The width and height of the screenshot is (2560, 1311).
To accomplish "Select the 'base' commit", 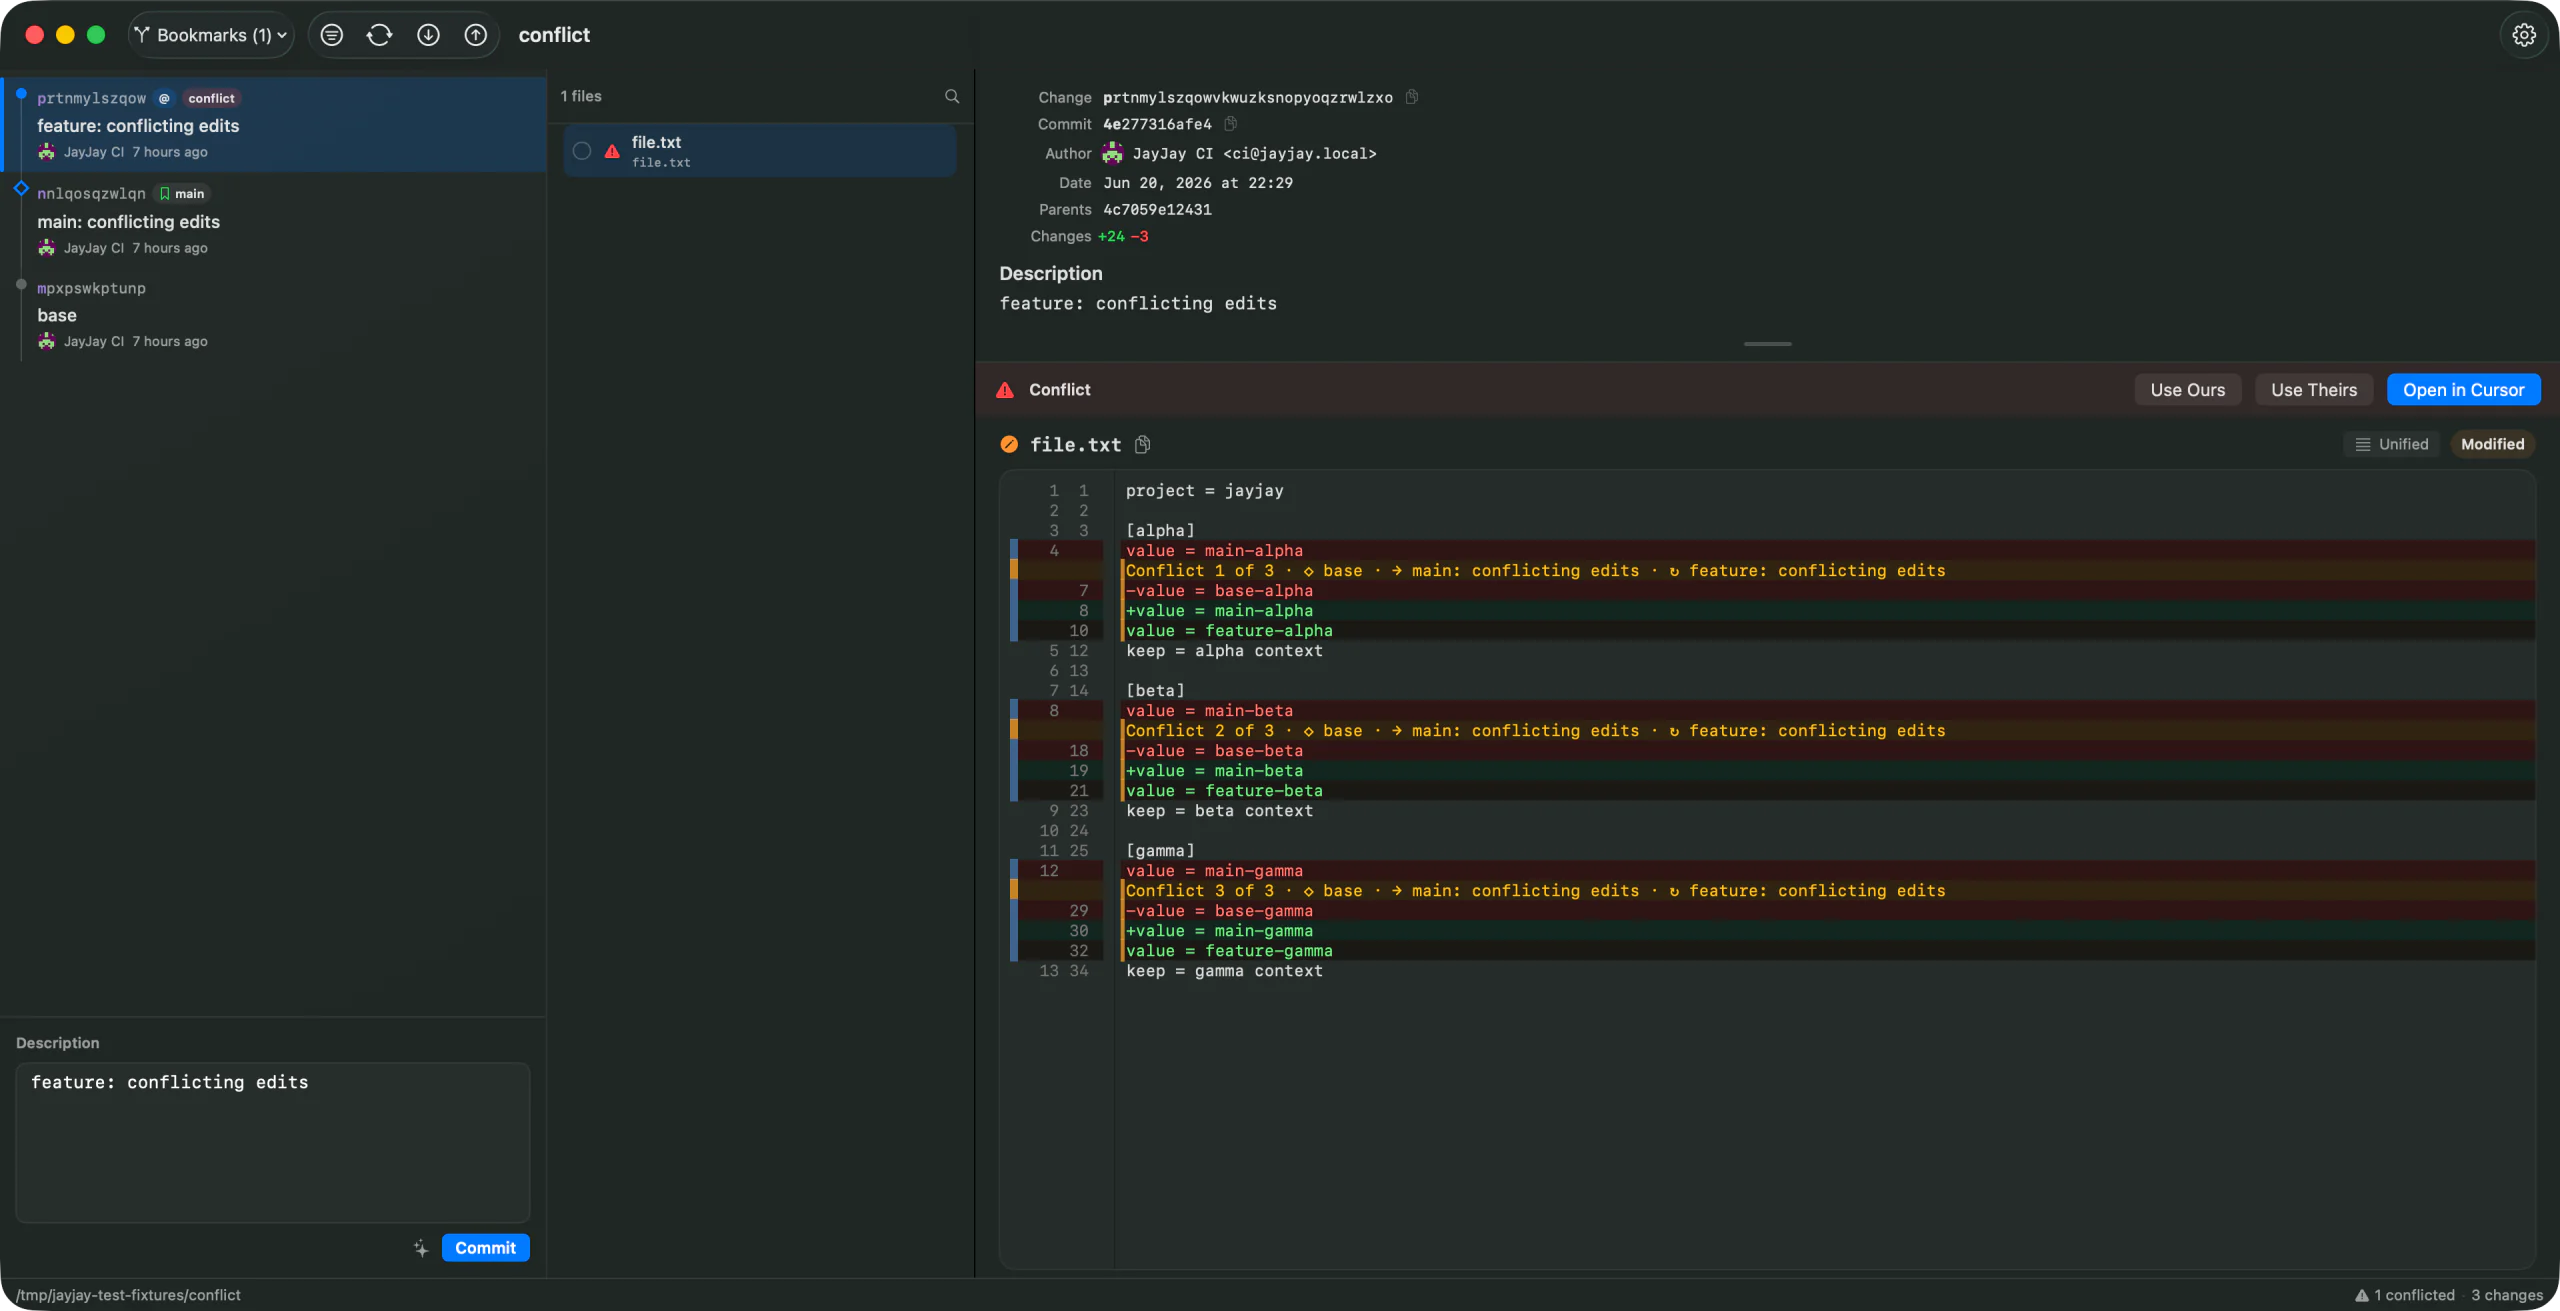I will pyautogui.click(x=274, y=314).
